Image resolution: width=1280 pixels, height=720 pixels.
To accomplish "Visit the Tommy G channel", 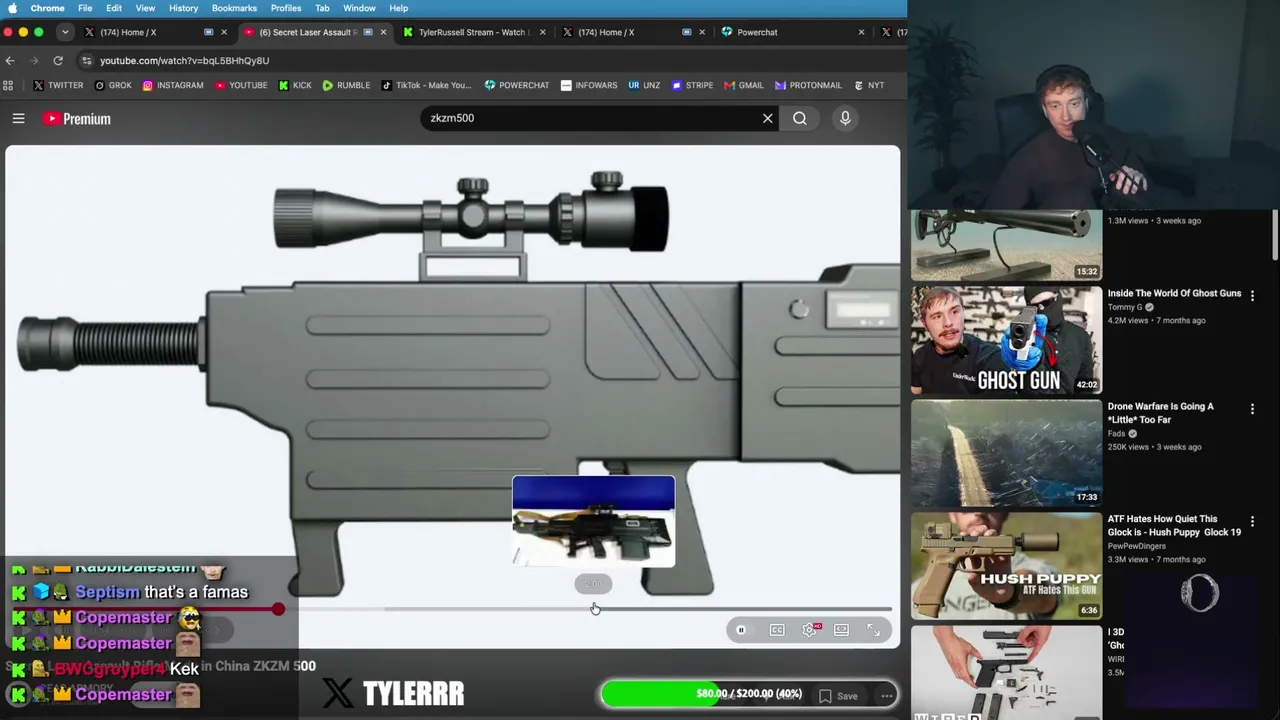I will 1125,307.
